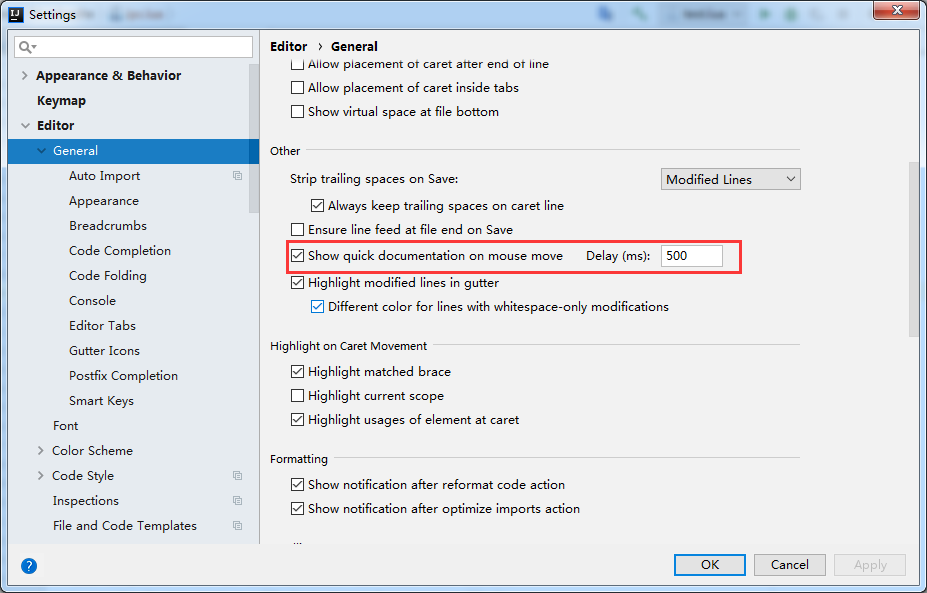Click the project-level icon beside Auto Import

(237, 176)
